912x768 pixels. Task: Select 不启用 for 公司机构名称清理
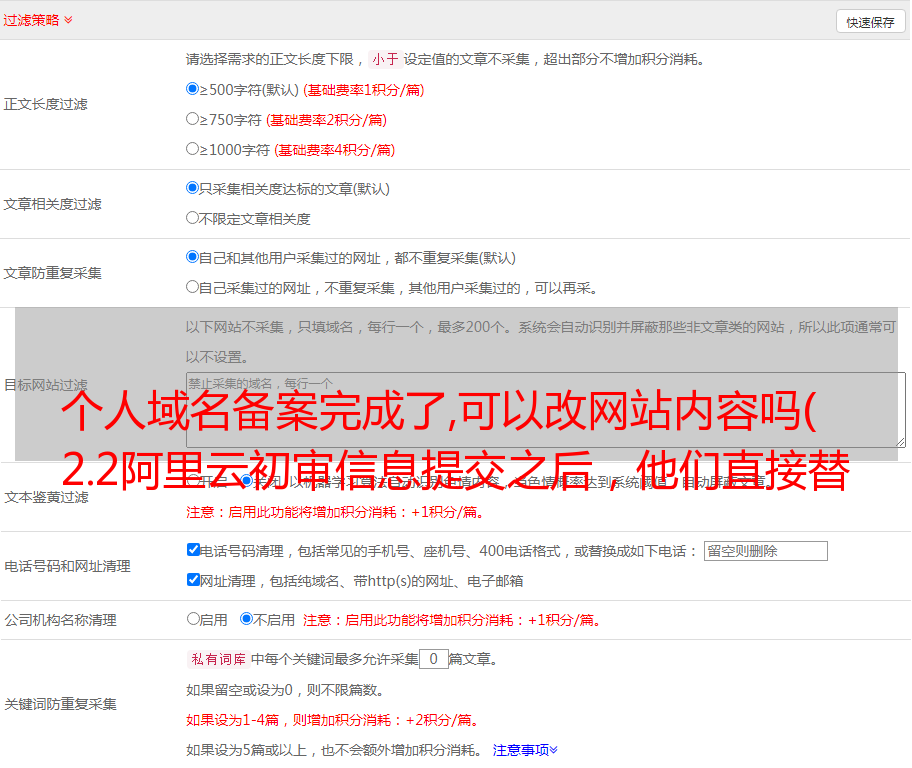click(x=247, y=619)
